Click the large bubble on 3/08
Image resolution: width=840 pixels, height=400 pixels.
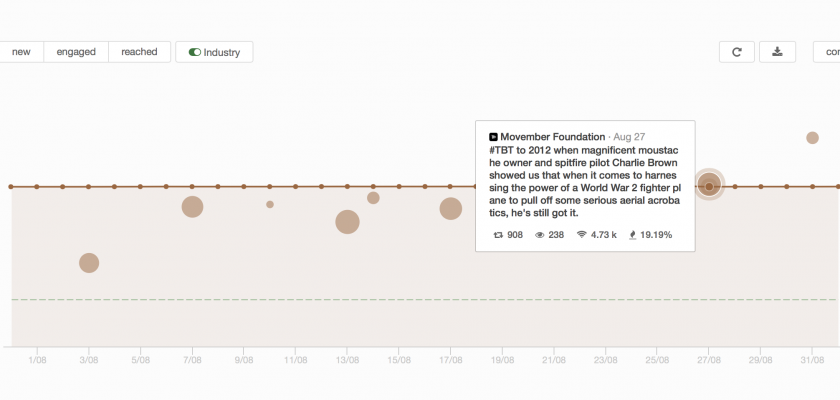[89, 263]
